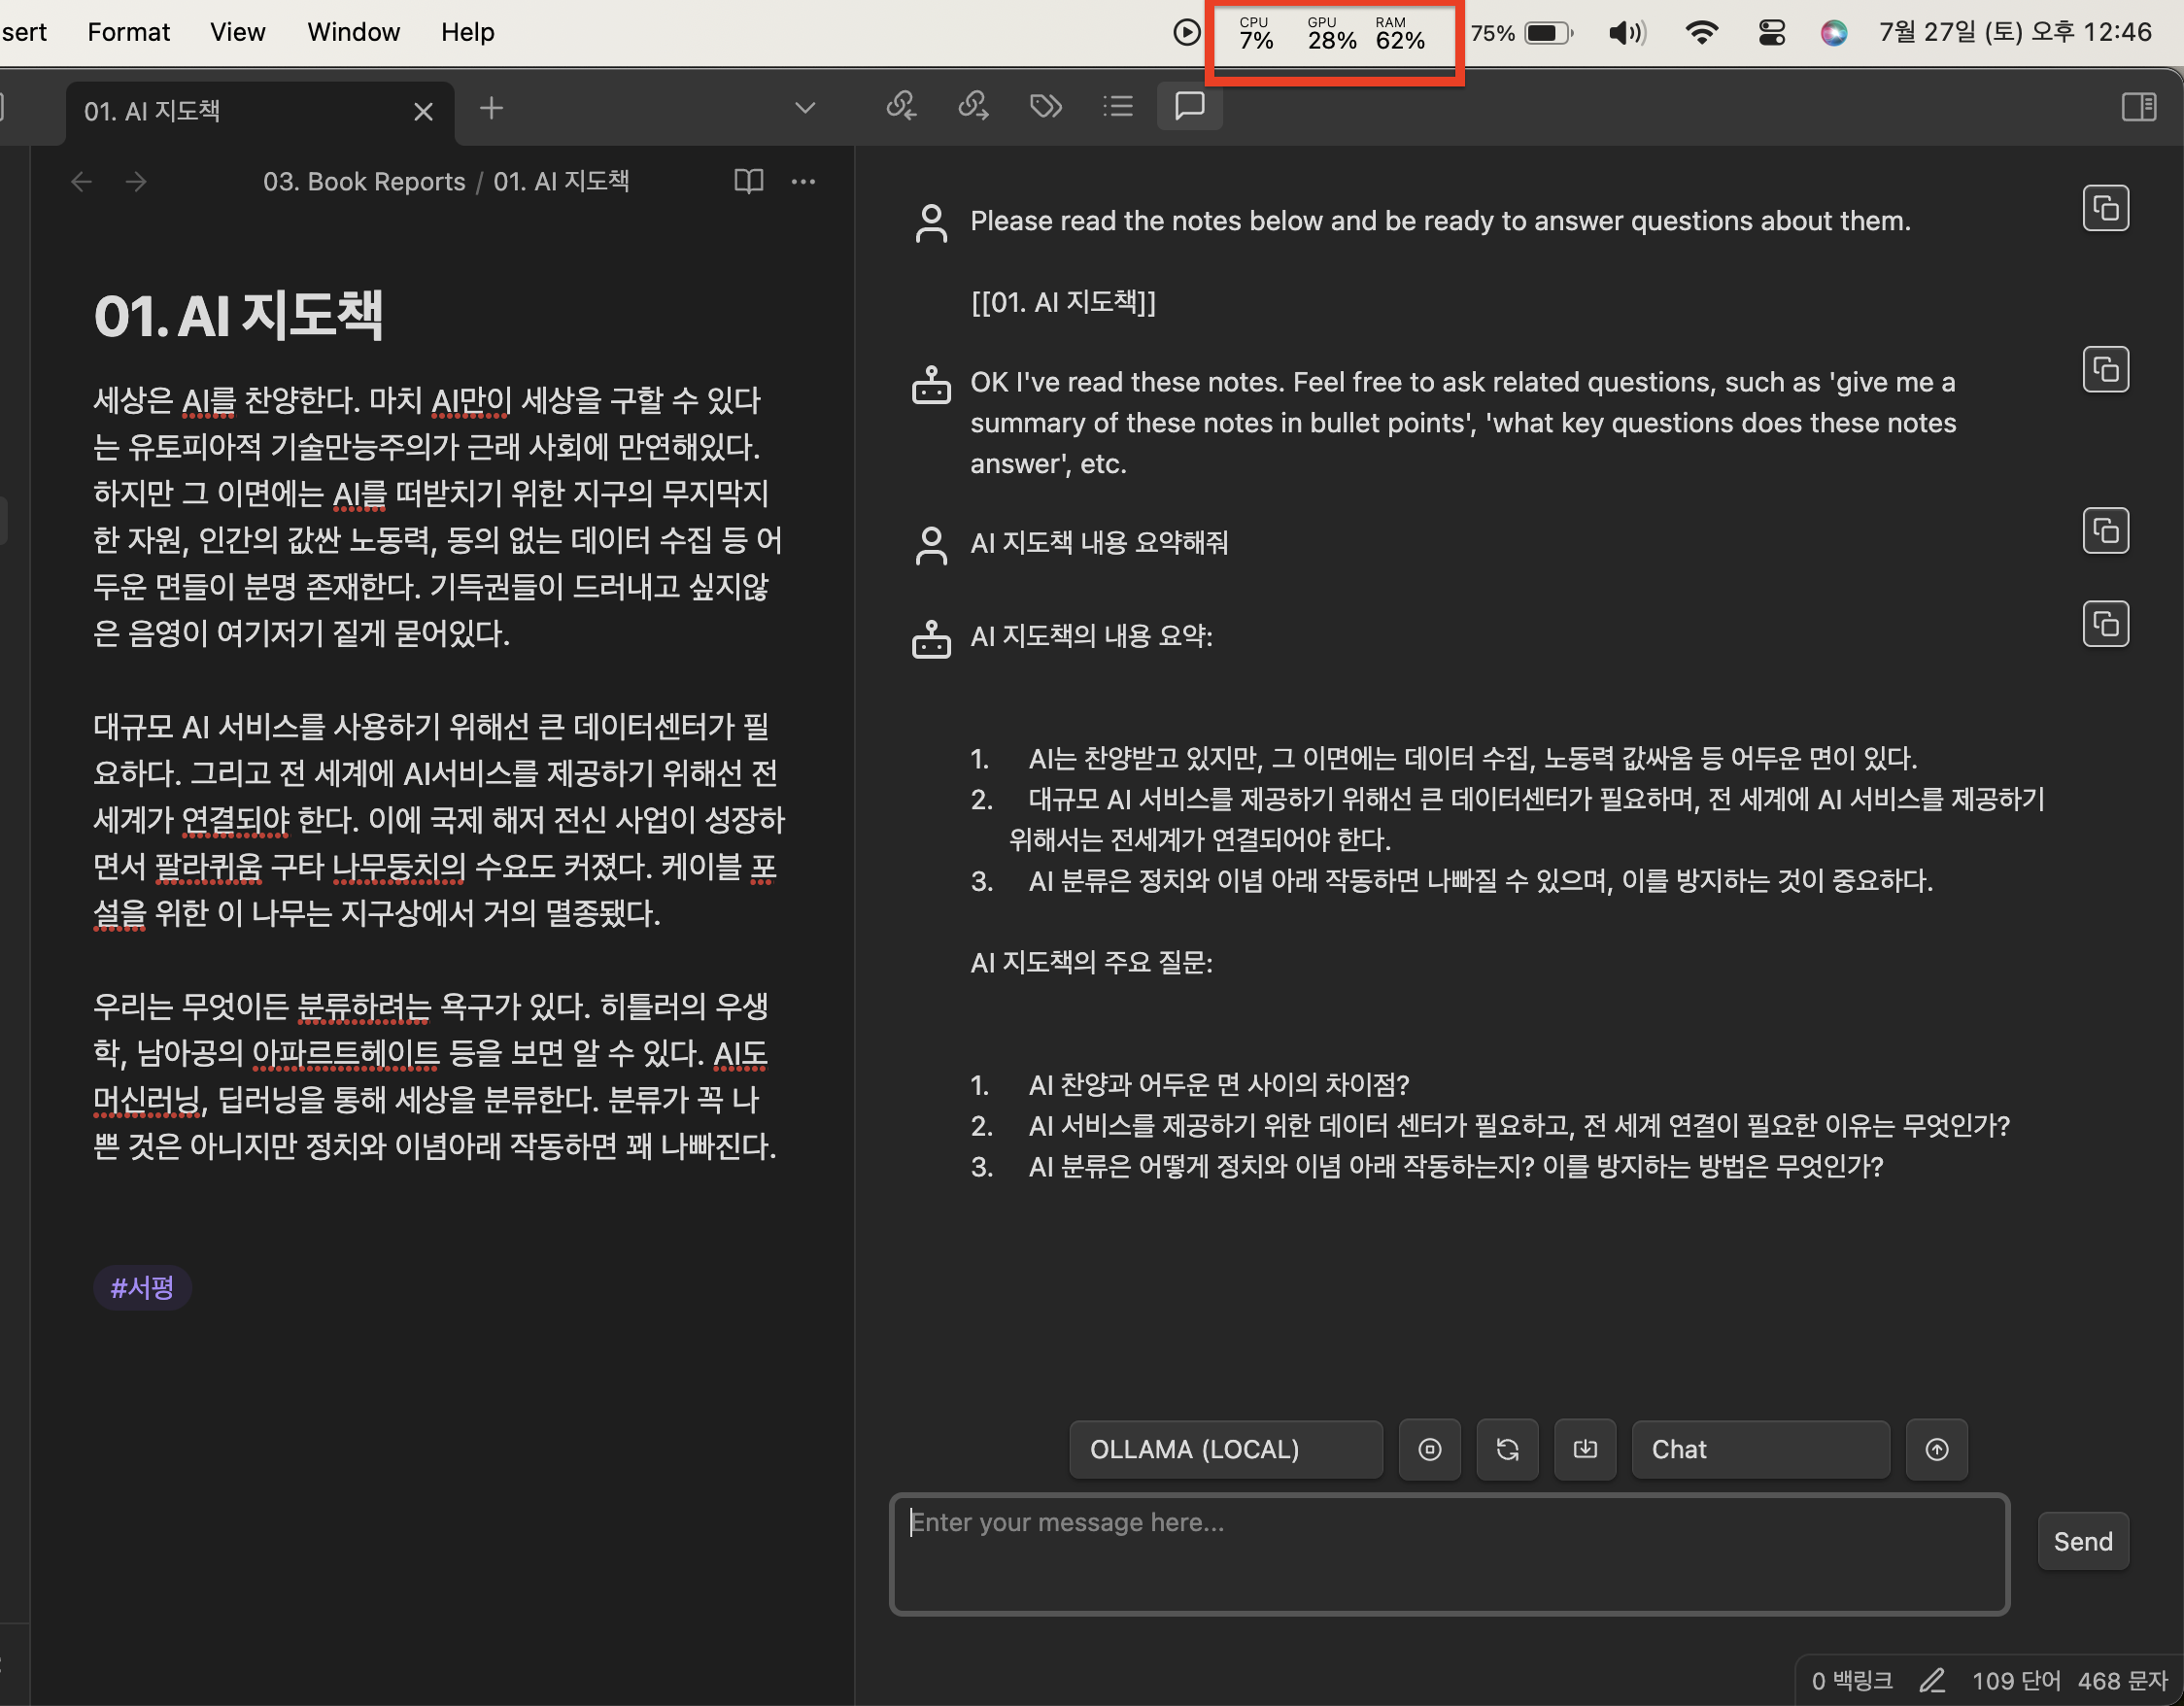2184x1706 pixels.
Task: Open the backlinks pane icon
Action: tap(901, 106)
